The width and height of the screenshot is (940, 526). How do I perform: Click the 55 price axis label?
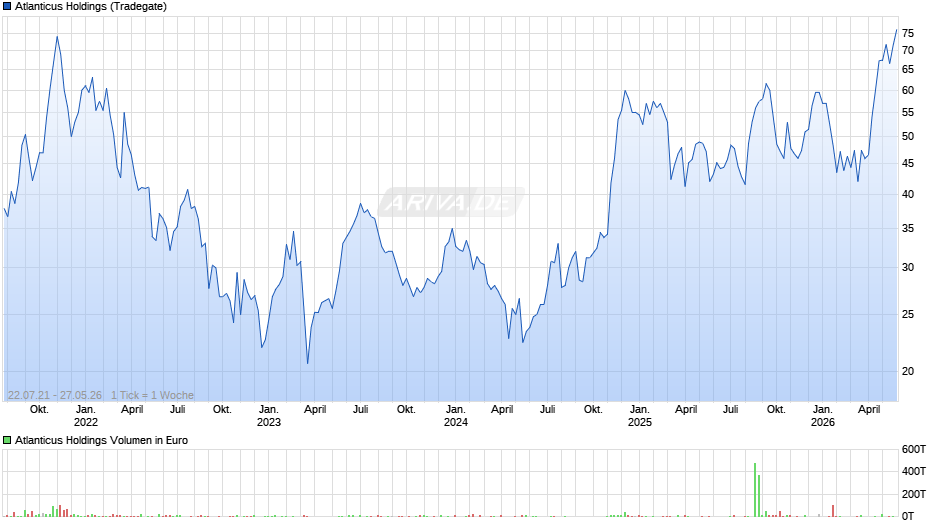coord(908,113)
